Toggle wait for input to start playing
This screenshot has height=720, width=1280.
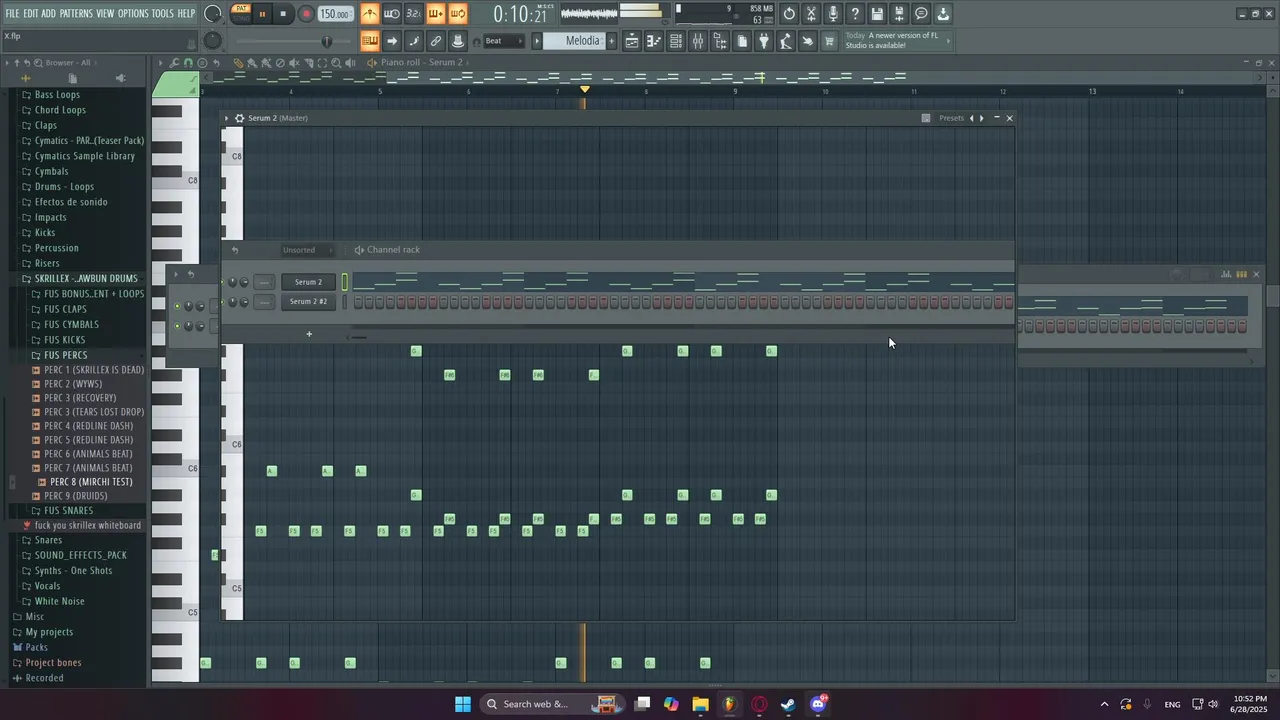pos(392,14)
